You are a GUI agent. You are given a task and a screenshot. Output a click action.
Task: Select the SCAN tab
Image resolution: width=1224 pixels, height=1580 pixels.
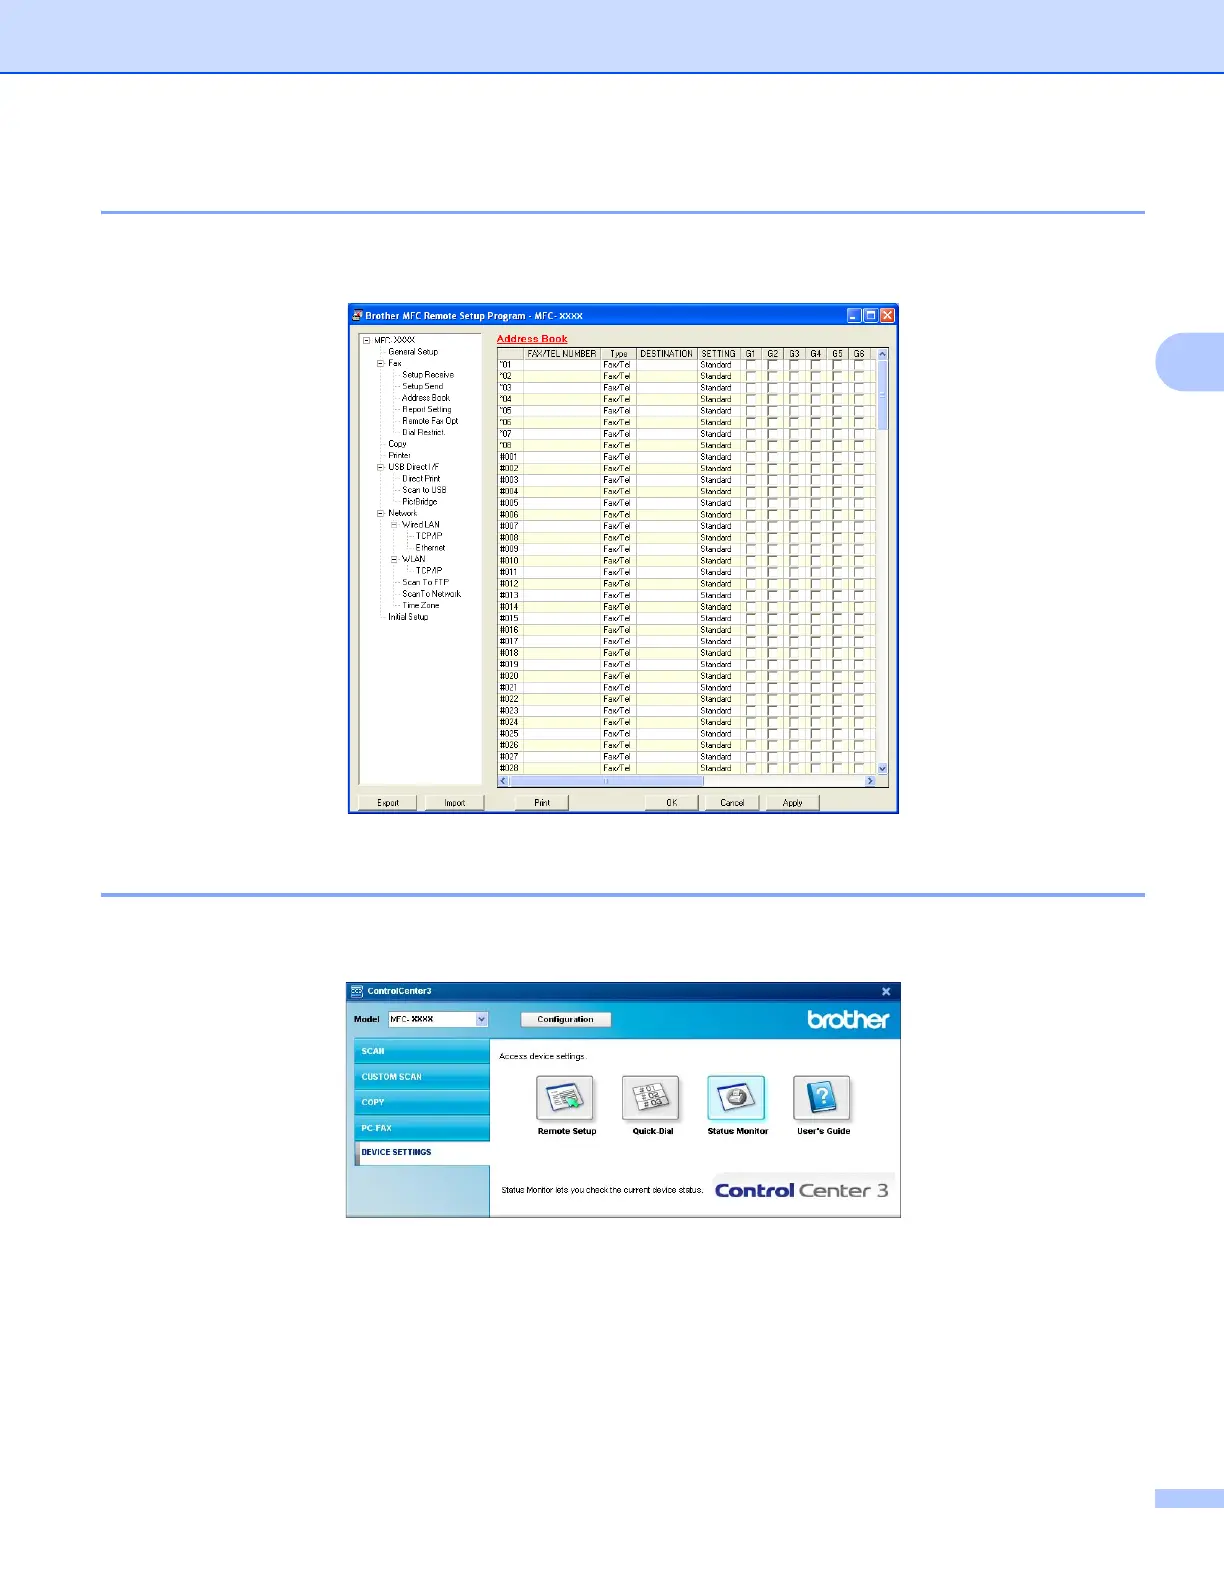point(422,1051)
